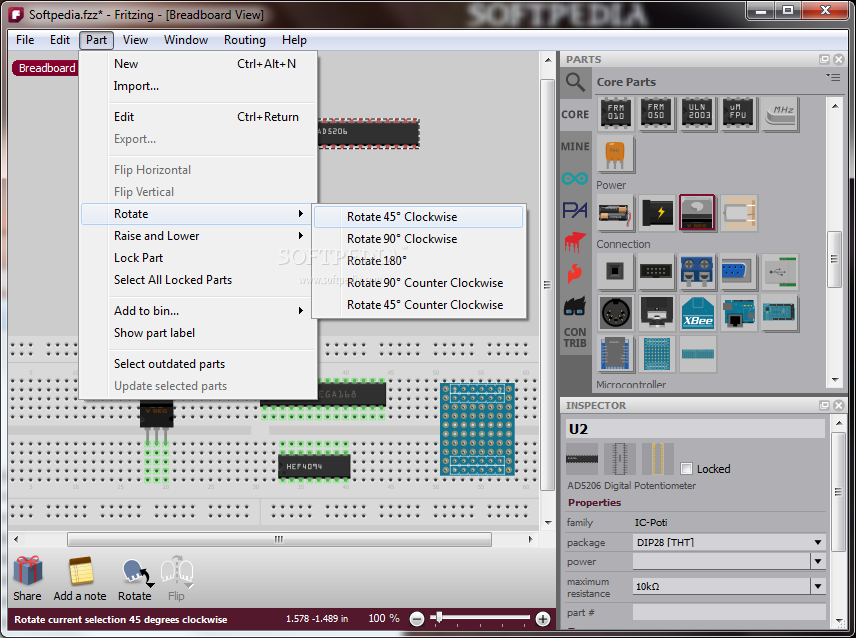856x638 pixels.
Task: Select the blue screw terminal part
Action: (x=697, y=271)
